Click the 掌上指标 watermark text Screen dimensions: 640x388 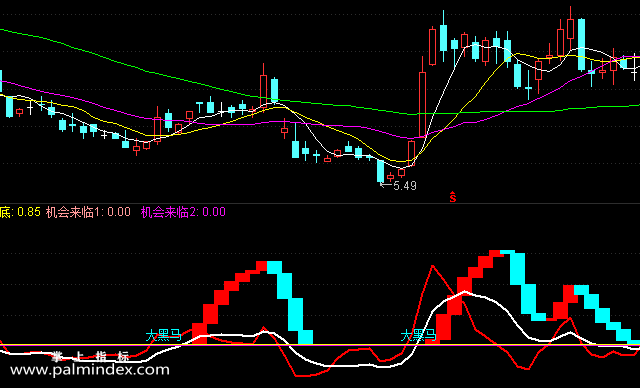click(x=91, y=357)
